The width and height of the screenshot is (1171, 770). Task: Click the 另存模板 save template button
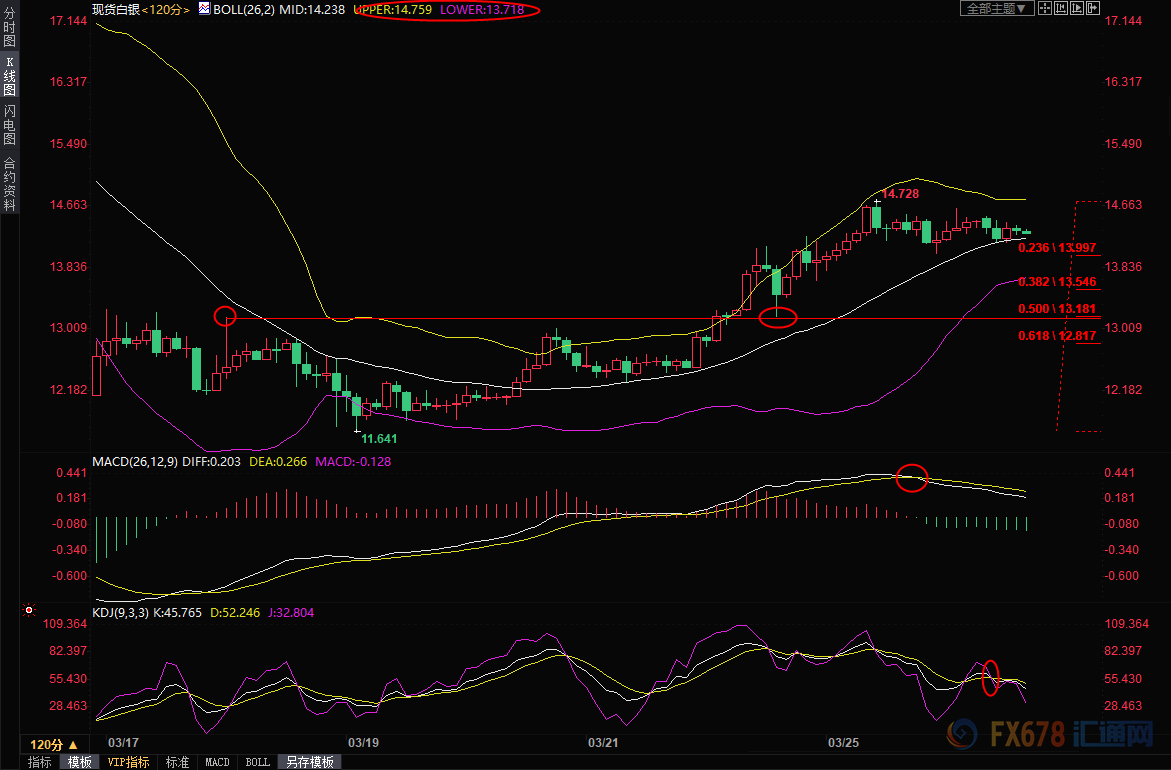click(309, 762)
